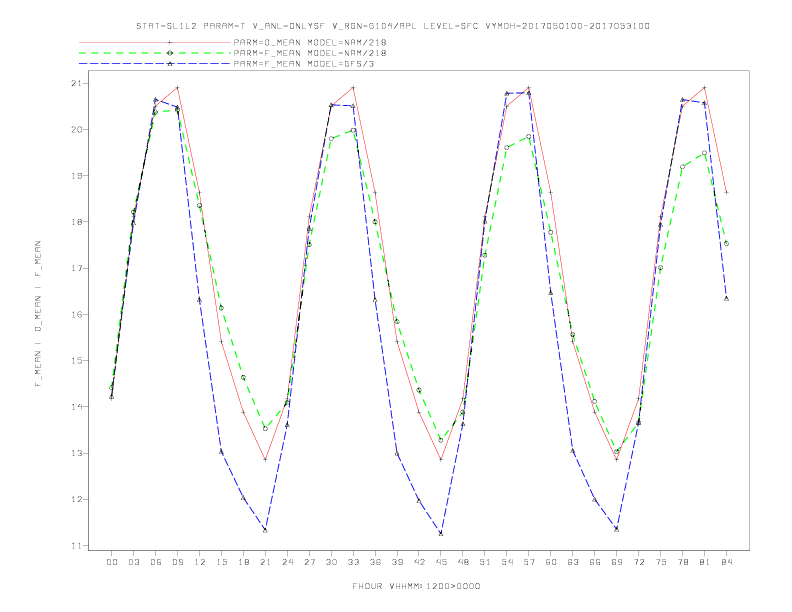The width and height of the screenshot is (792, 612).
Task: Click the chart title starting with STAT=SL1L2
Action: 392,26
